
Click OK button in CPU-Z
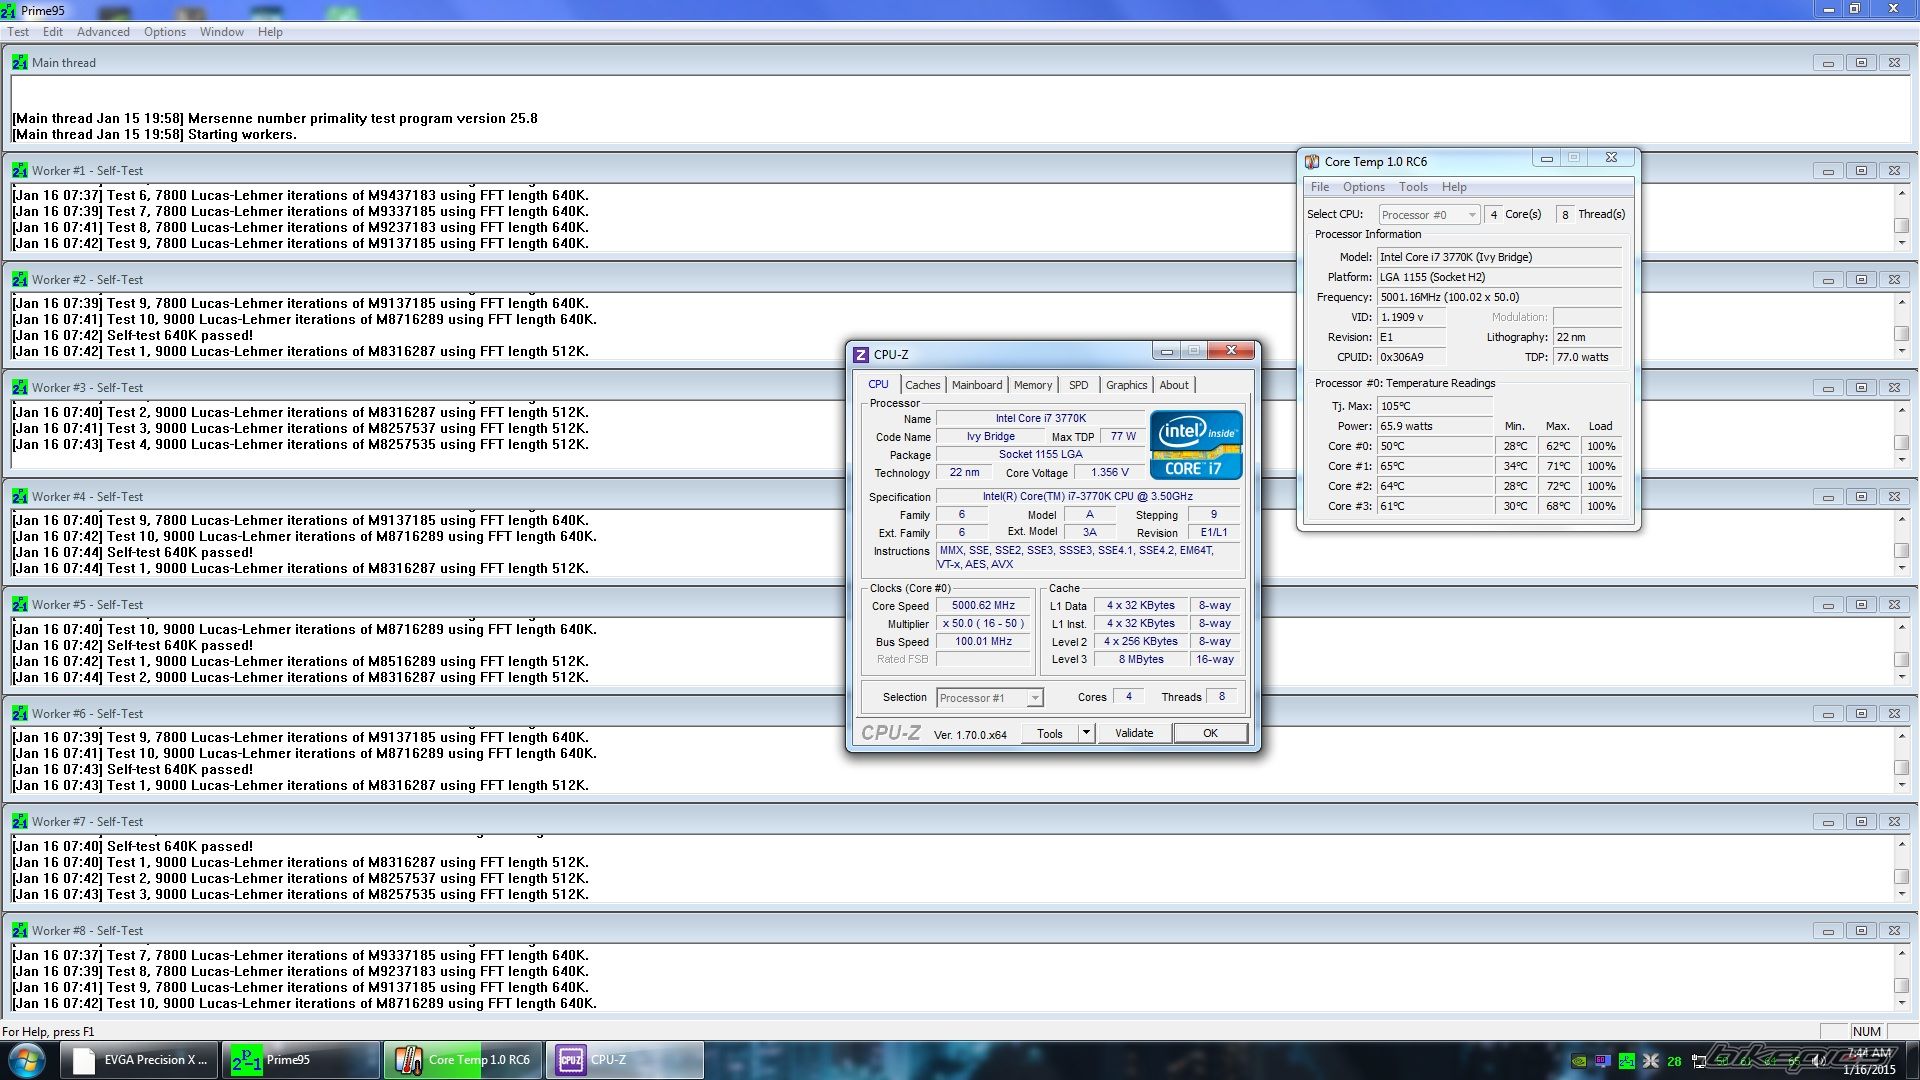tap(1210, 733)
